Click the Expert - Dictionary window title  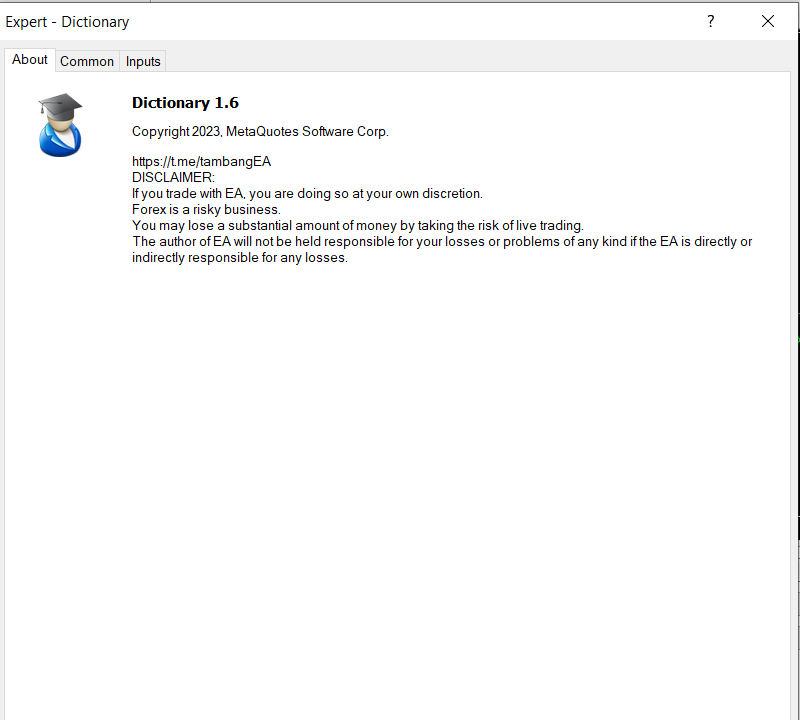67,22
